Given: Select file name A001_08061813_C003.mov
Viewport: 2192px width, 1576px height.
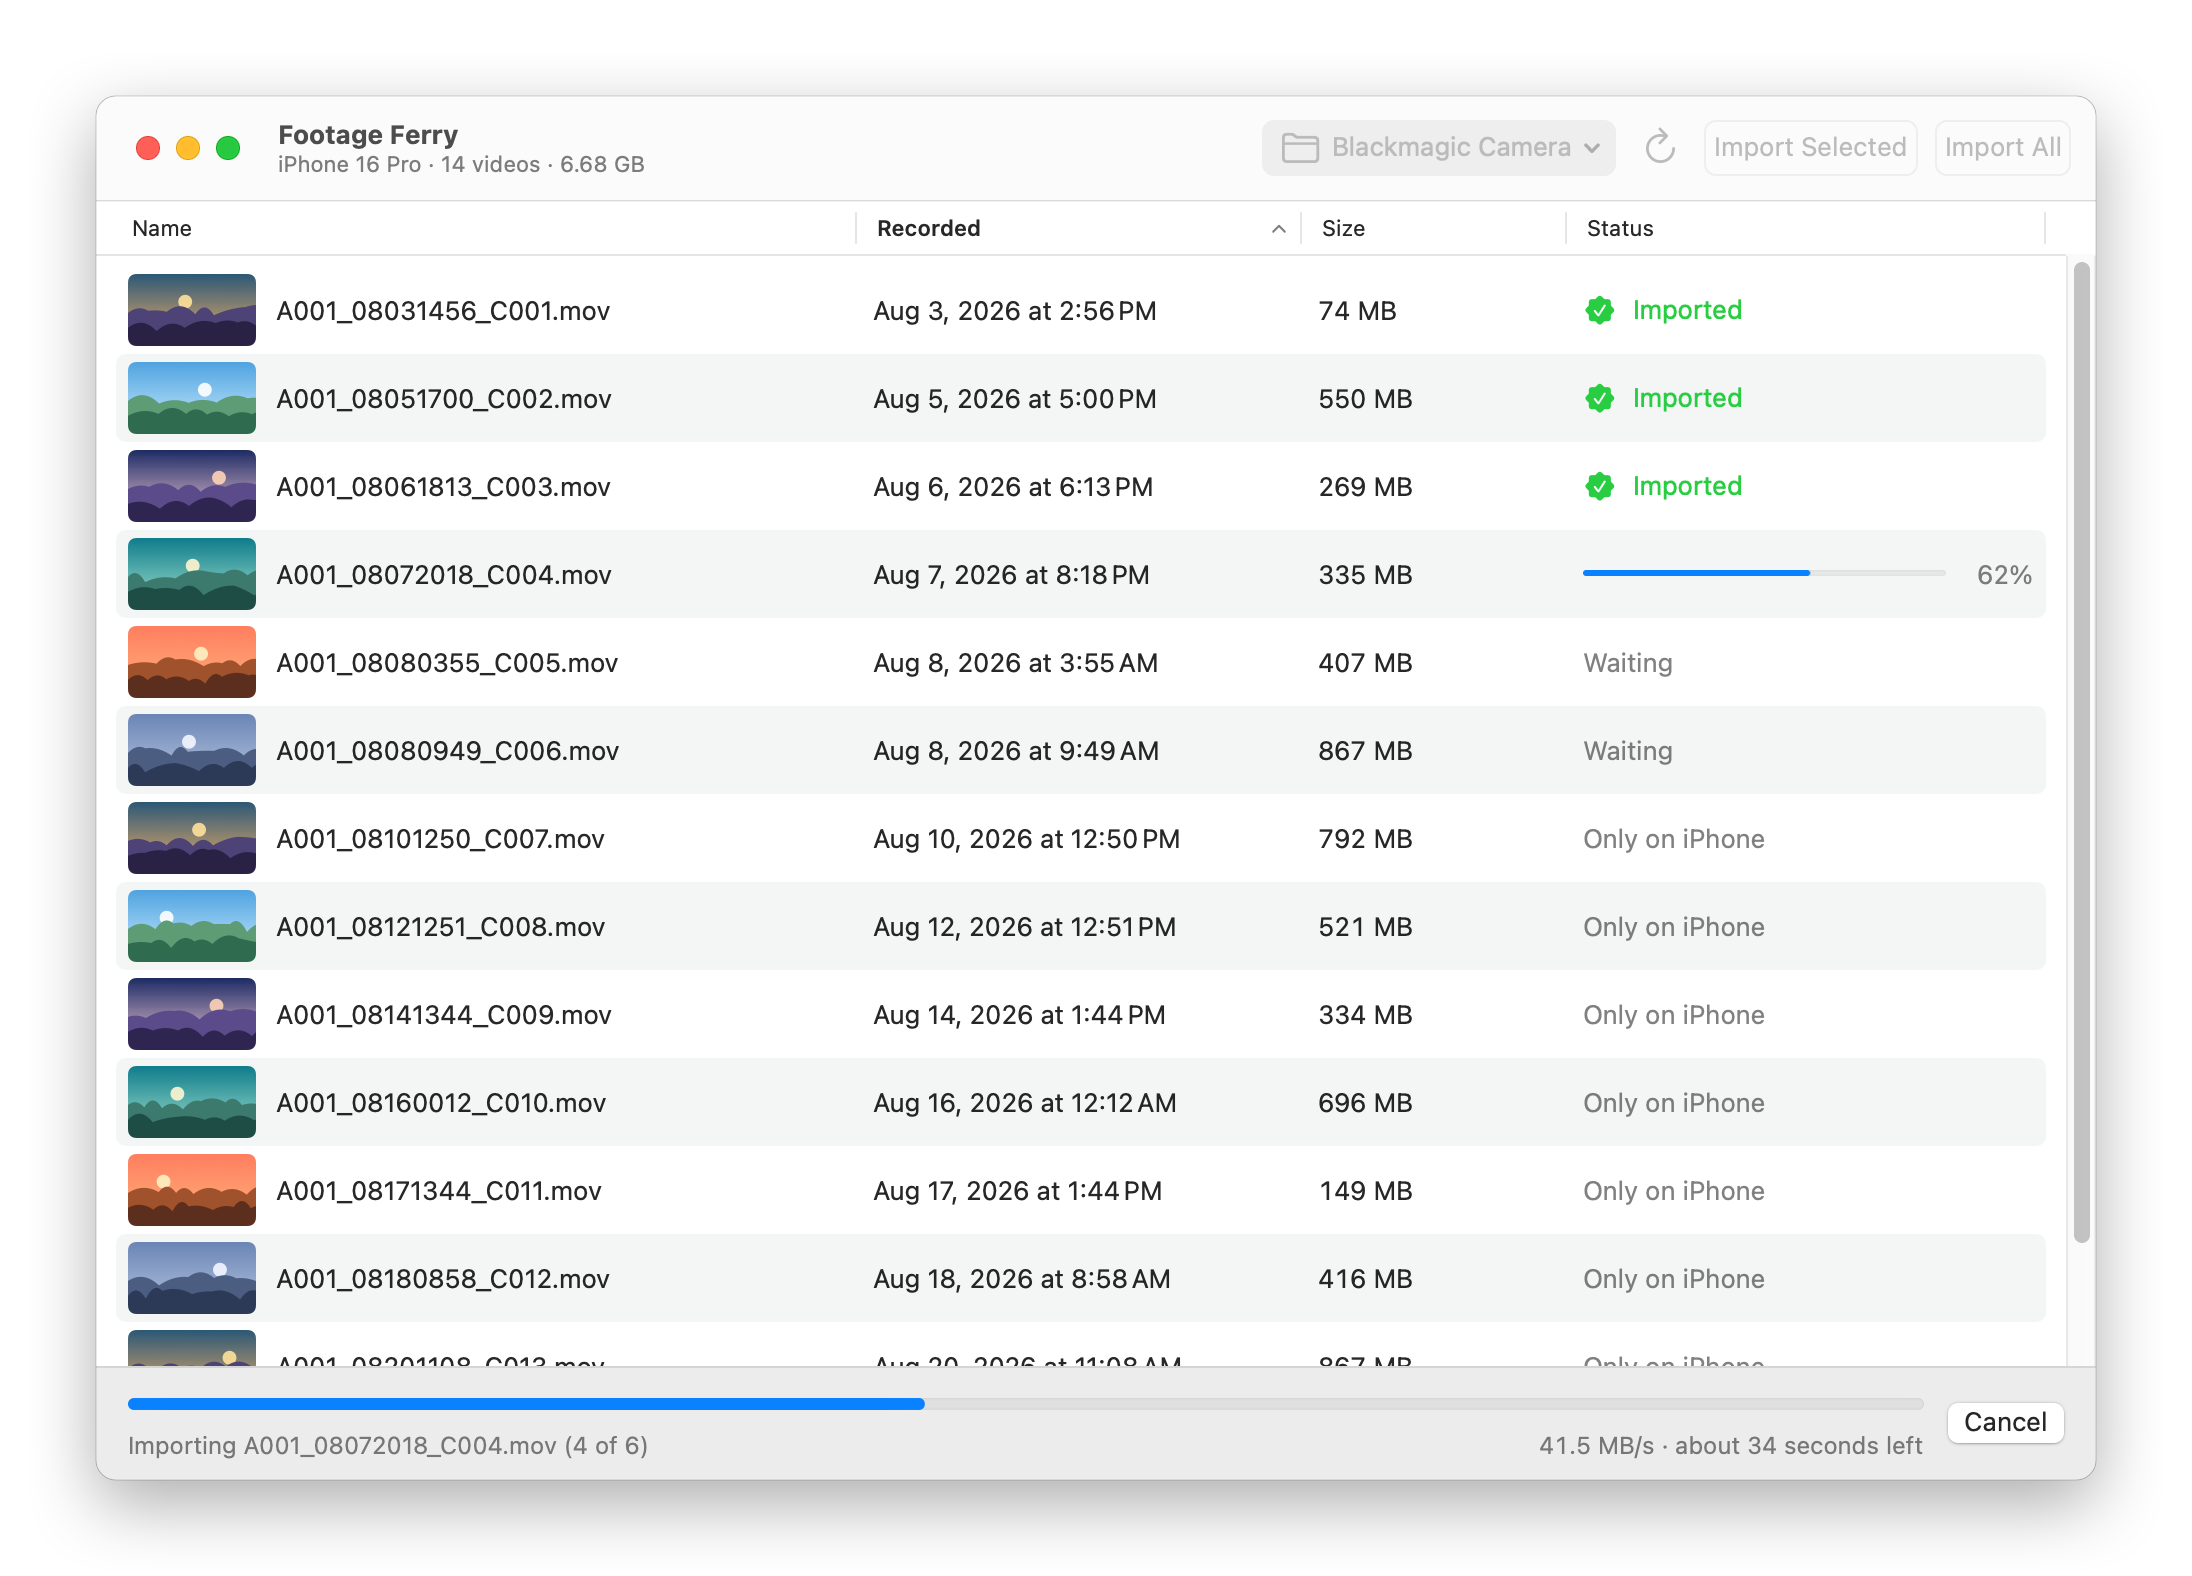Looking at the screenshot, I should point(443,487).
